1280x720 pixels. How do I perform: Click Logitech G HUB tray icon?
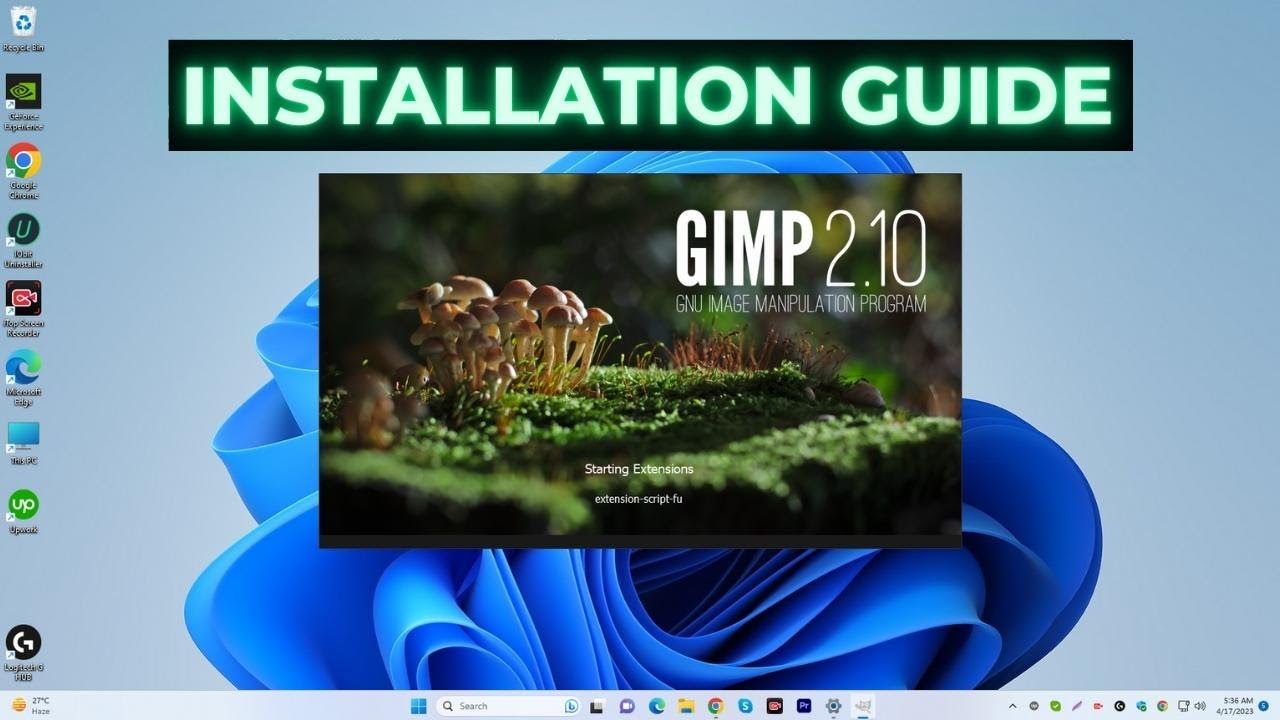(1119, 706)
